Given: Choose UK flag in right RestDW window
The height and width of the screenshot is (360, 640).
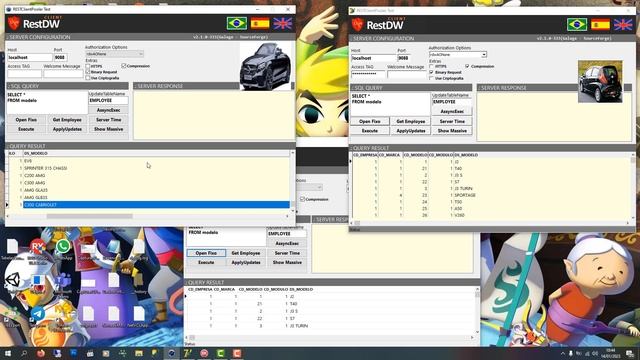Looking at the screenshot, I should pyautogui.click(x=623, y=24).
